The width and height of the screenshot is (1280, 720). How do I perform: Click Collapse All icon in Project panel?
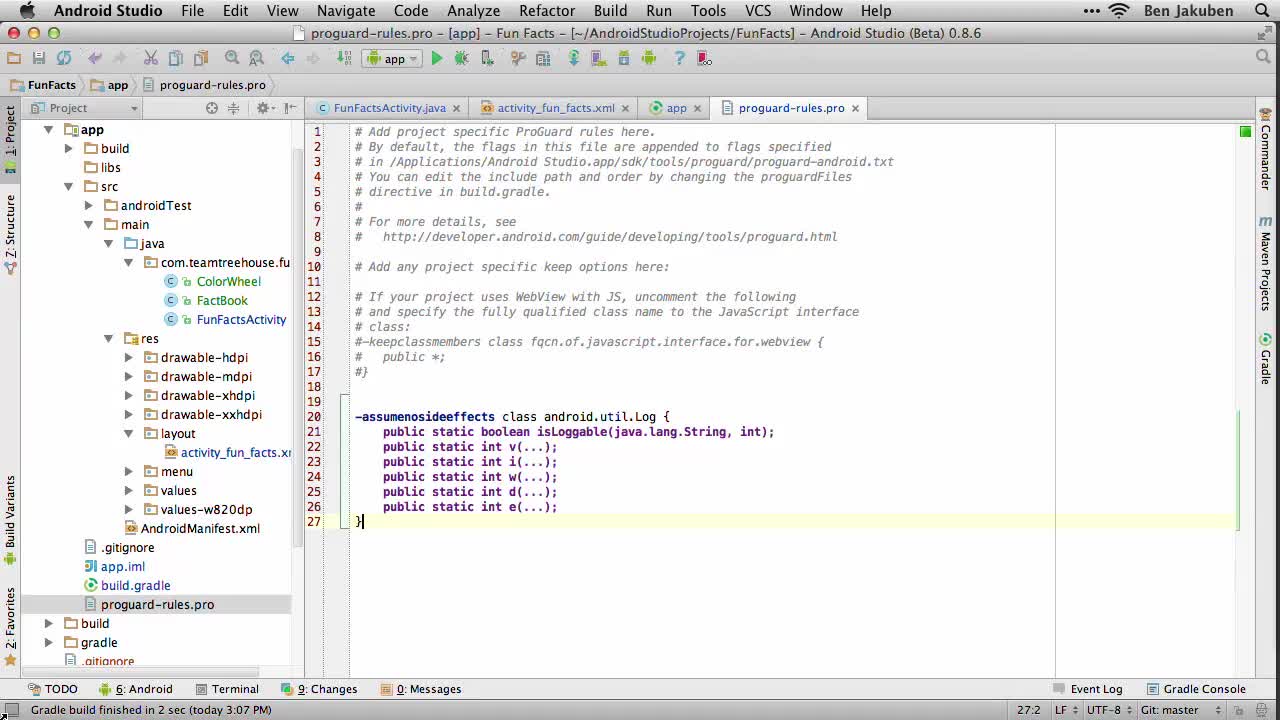click(234, 108)
